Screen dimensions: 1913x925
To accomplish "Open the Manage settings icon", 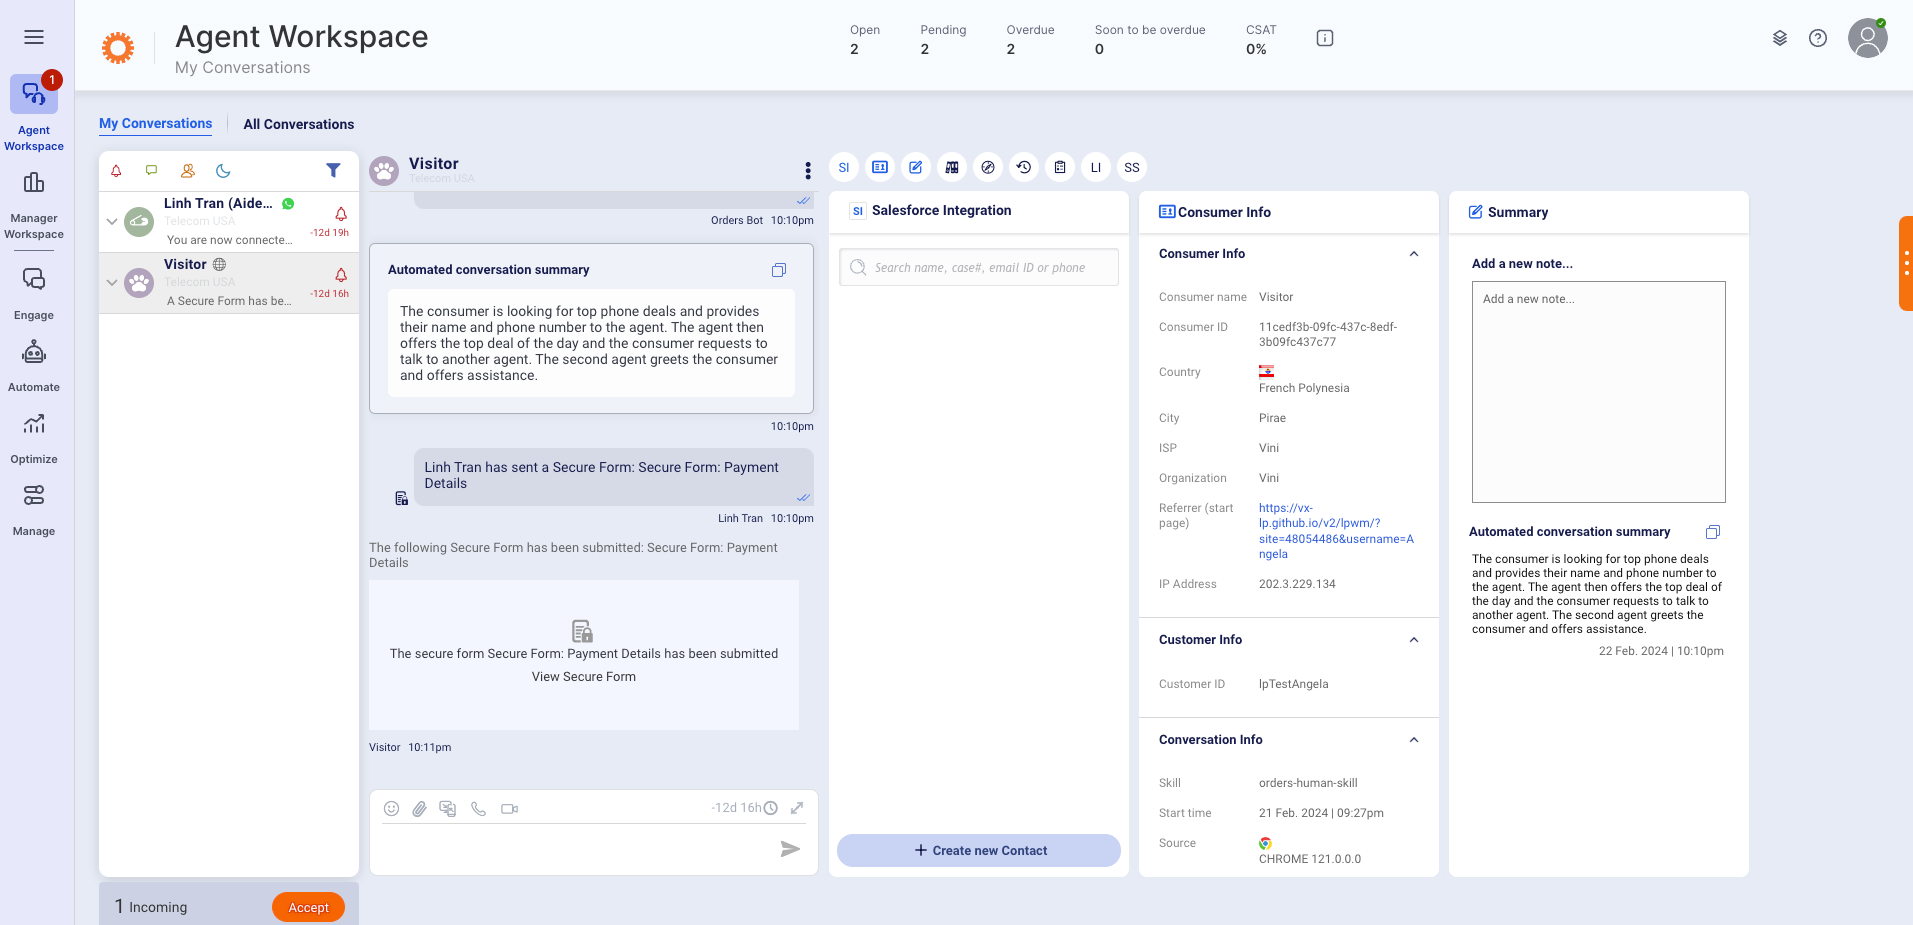I will [x=34, y=496].
